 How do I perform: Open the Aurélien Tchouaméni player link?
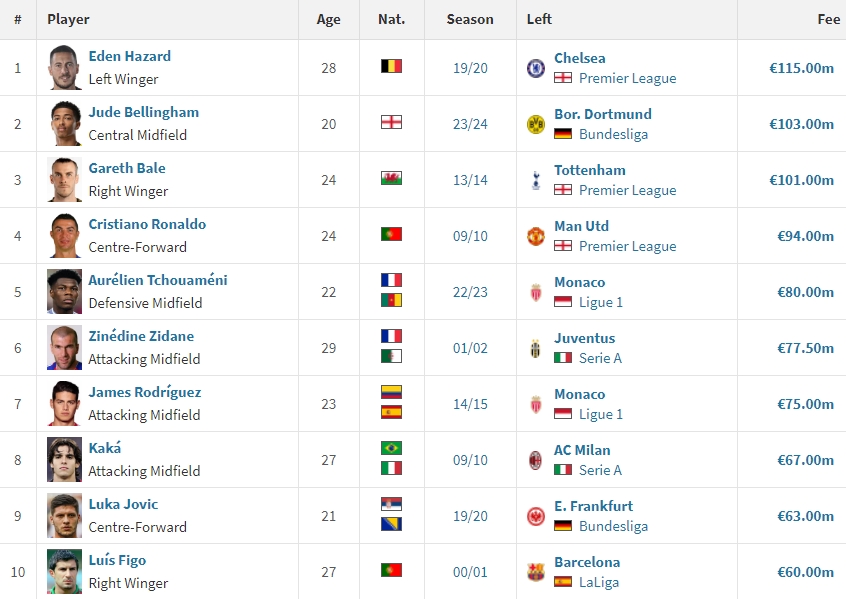(158, 280)
